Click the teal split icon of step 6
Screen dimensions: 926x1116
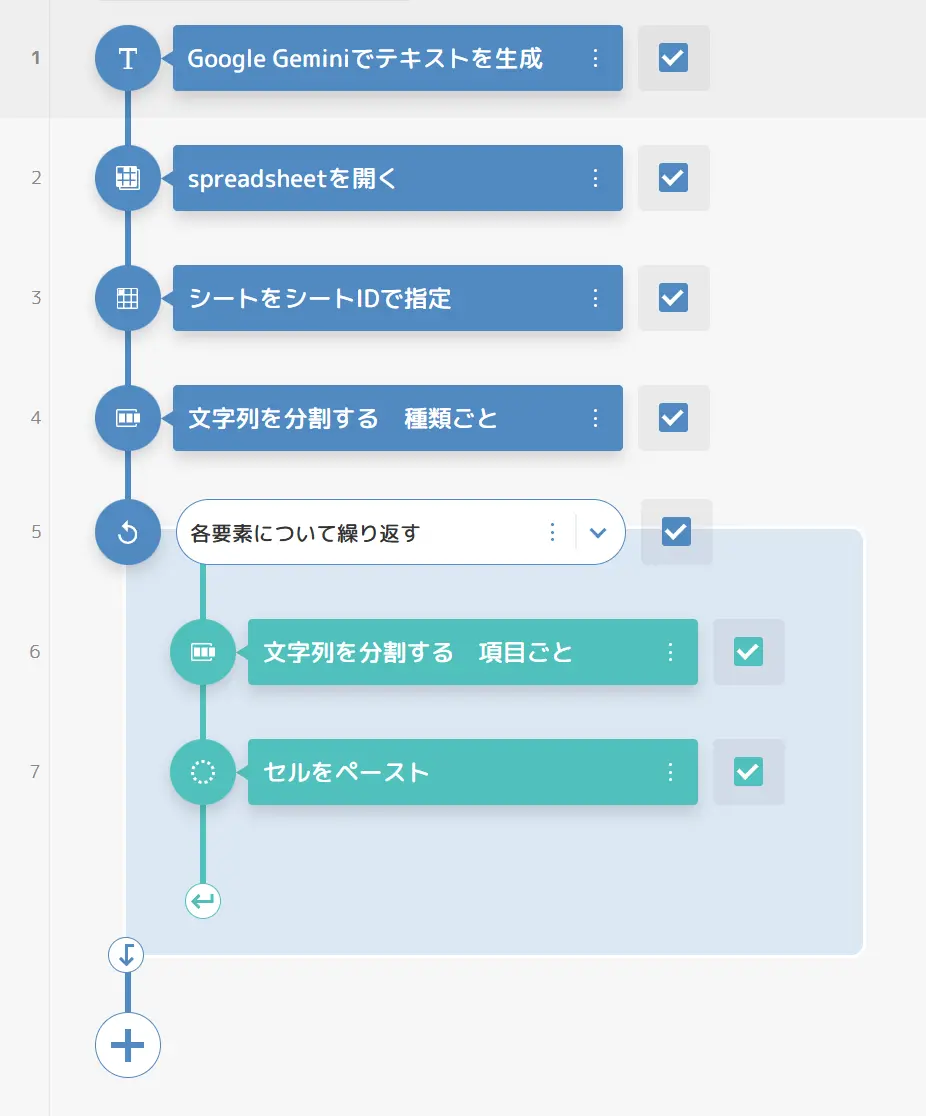click(x=203, y=652)
